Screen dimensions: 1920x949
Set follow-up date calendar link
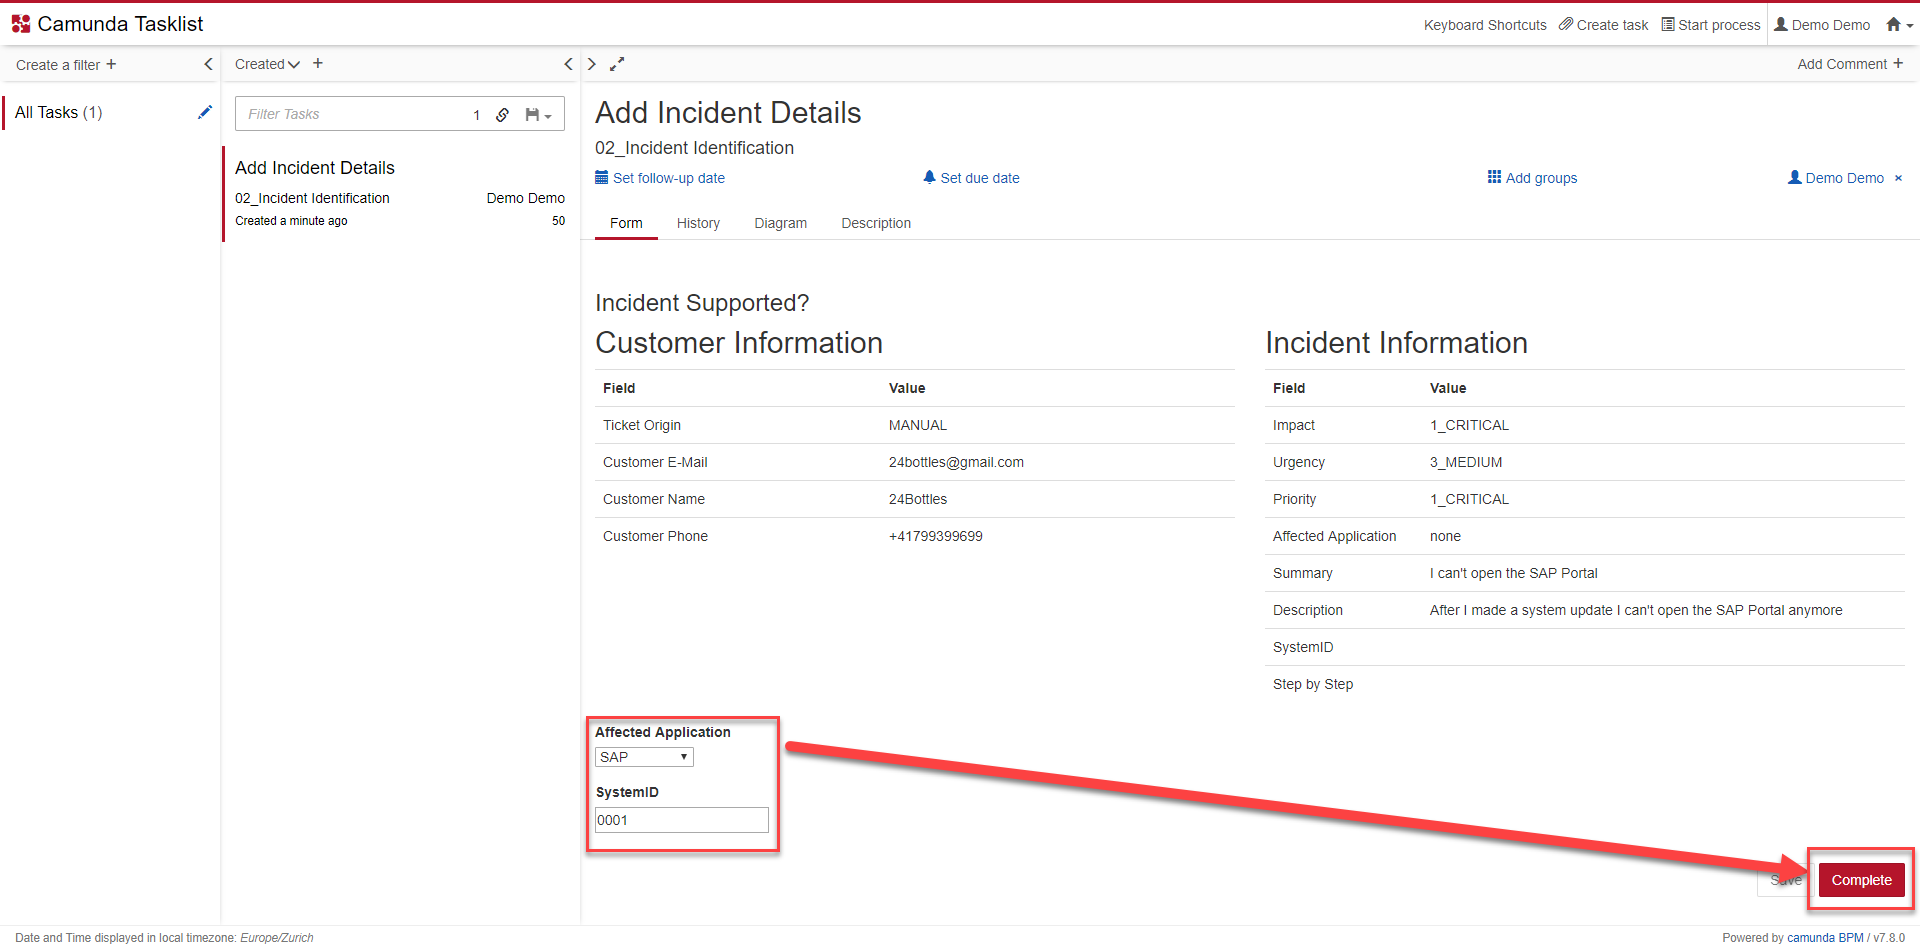[660, 178]
